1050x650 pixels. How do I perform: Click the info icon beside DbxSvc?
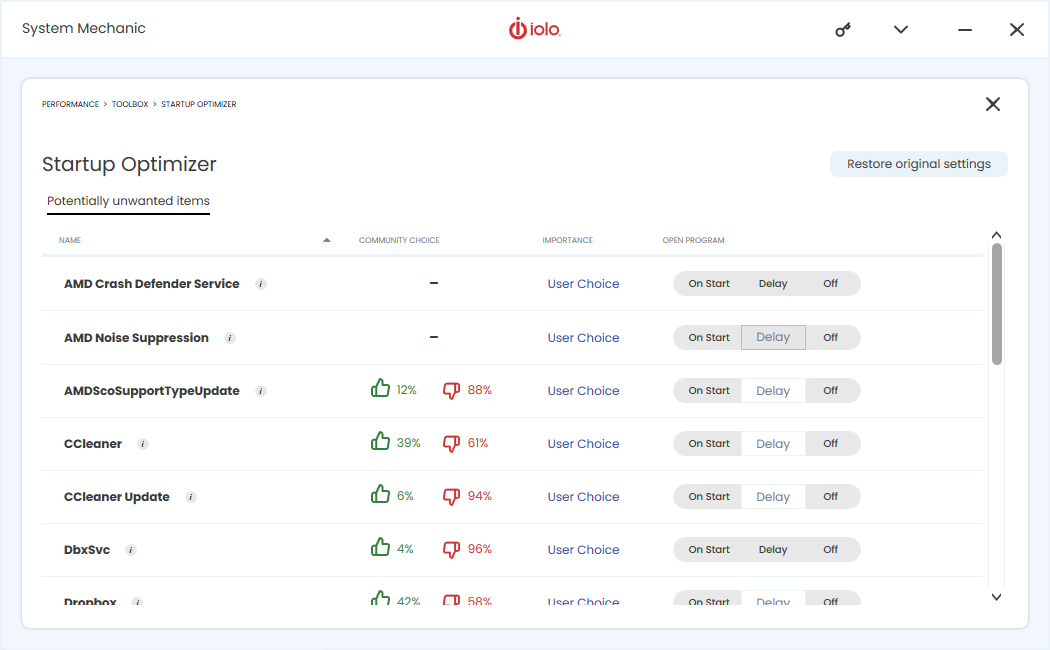131,550
